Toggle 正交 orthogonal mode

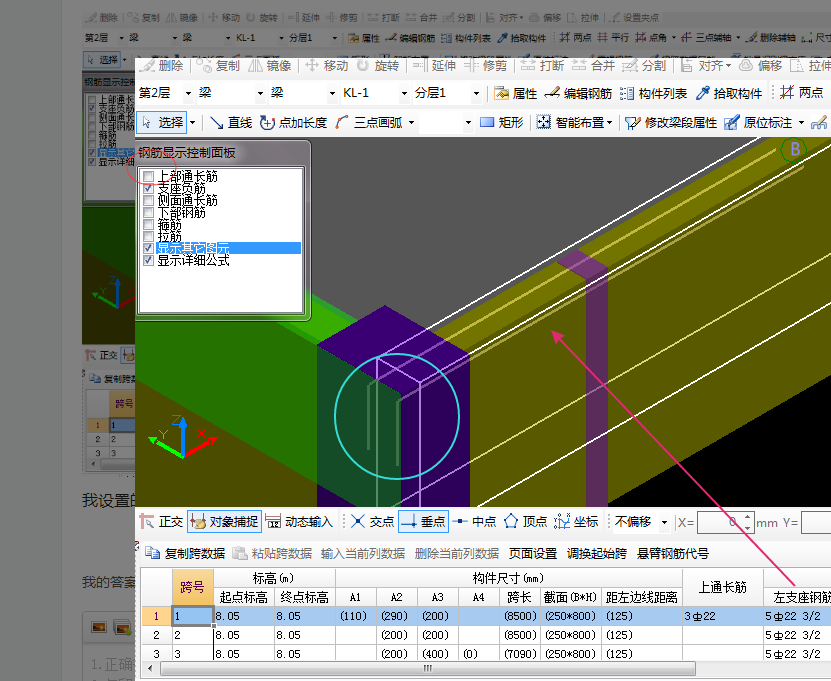pos(162,522)
